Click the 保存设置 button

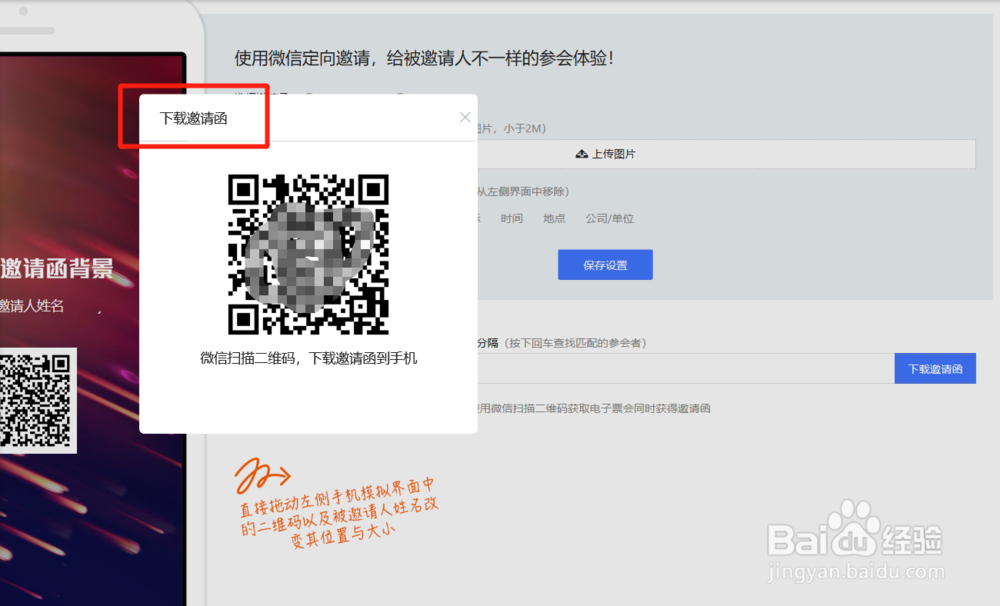click(605, 265)
